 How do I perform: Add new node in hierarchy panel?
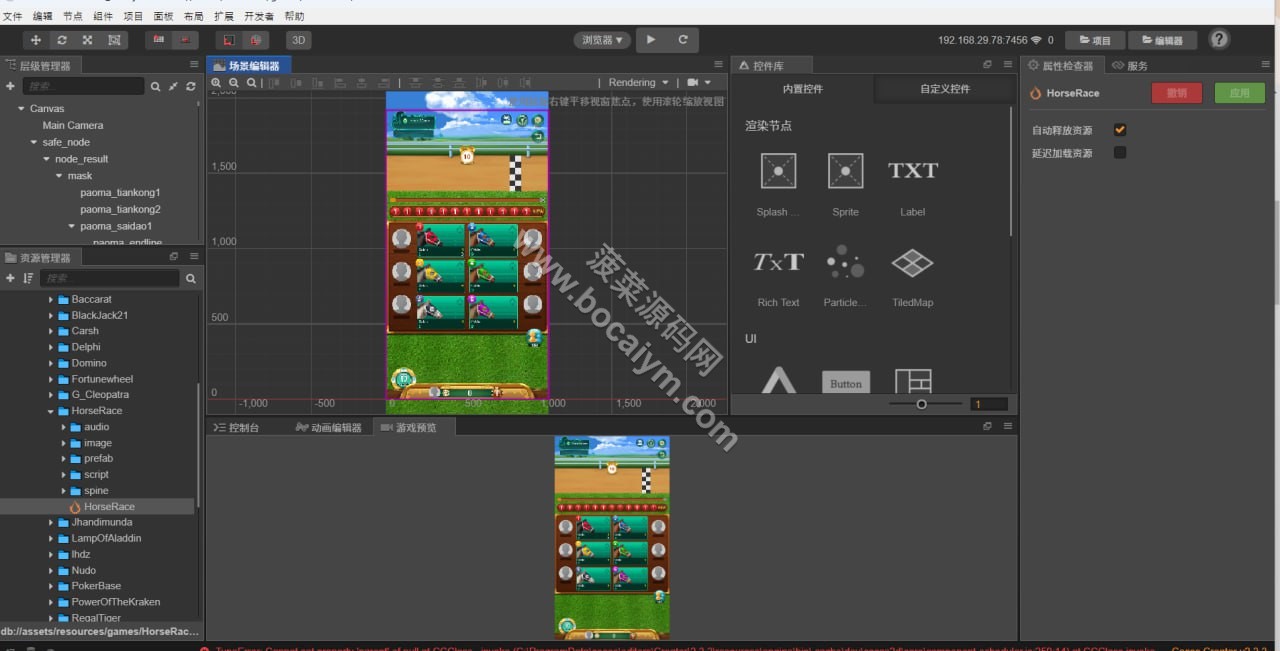pyautogui.click(x=10, y=87)
